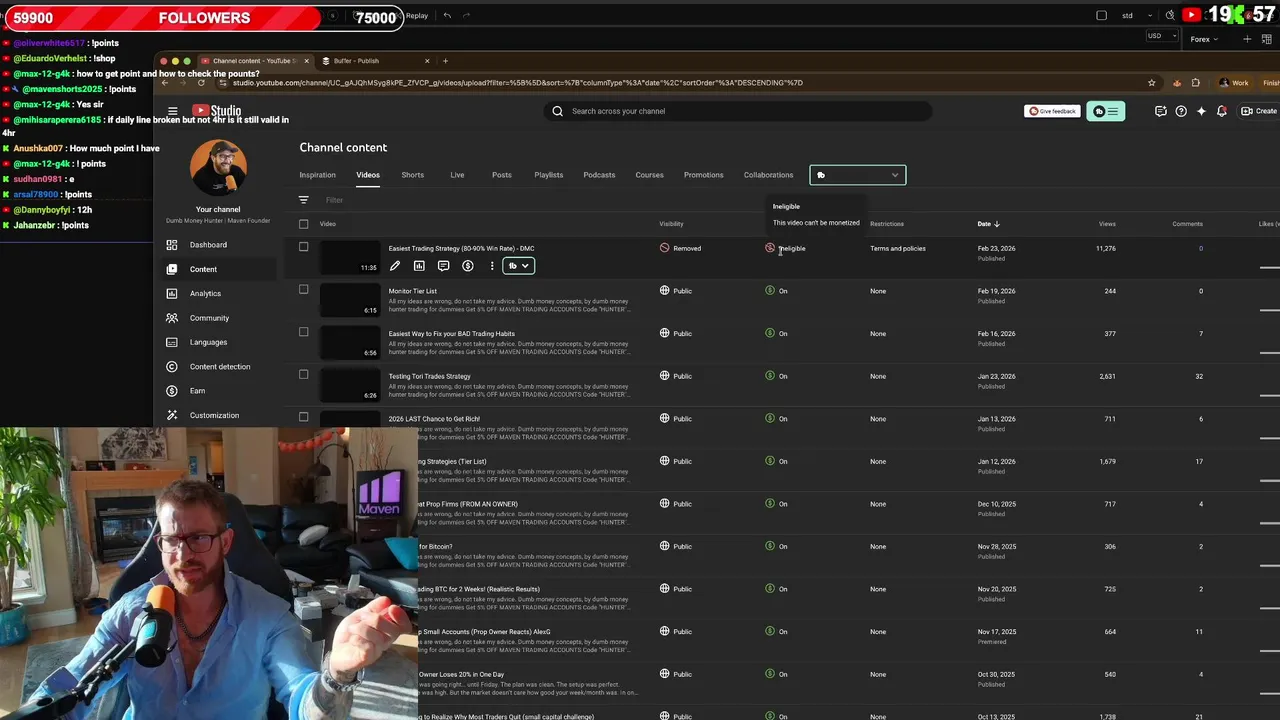1280x720 pixels.
Task: Click the Give feedback button
Action: point(1052,111)
